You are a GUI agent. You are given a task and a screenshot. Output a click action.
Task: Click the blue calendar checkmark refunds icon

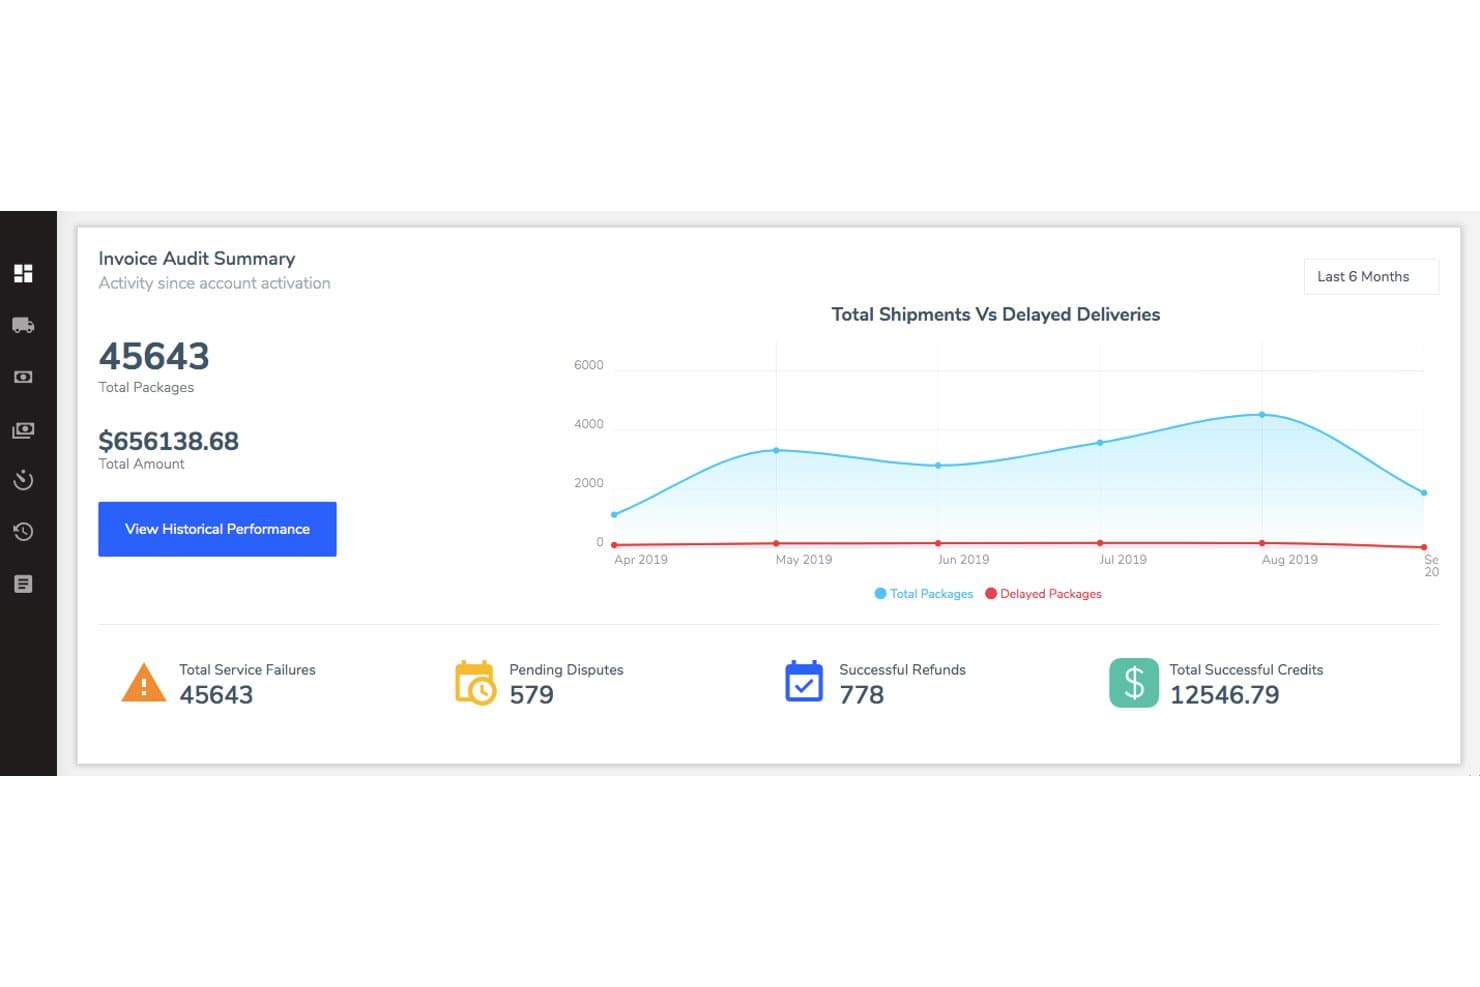click(804, 681)
